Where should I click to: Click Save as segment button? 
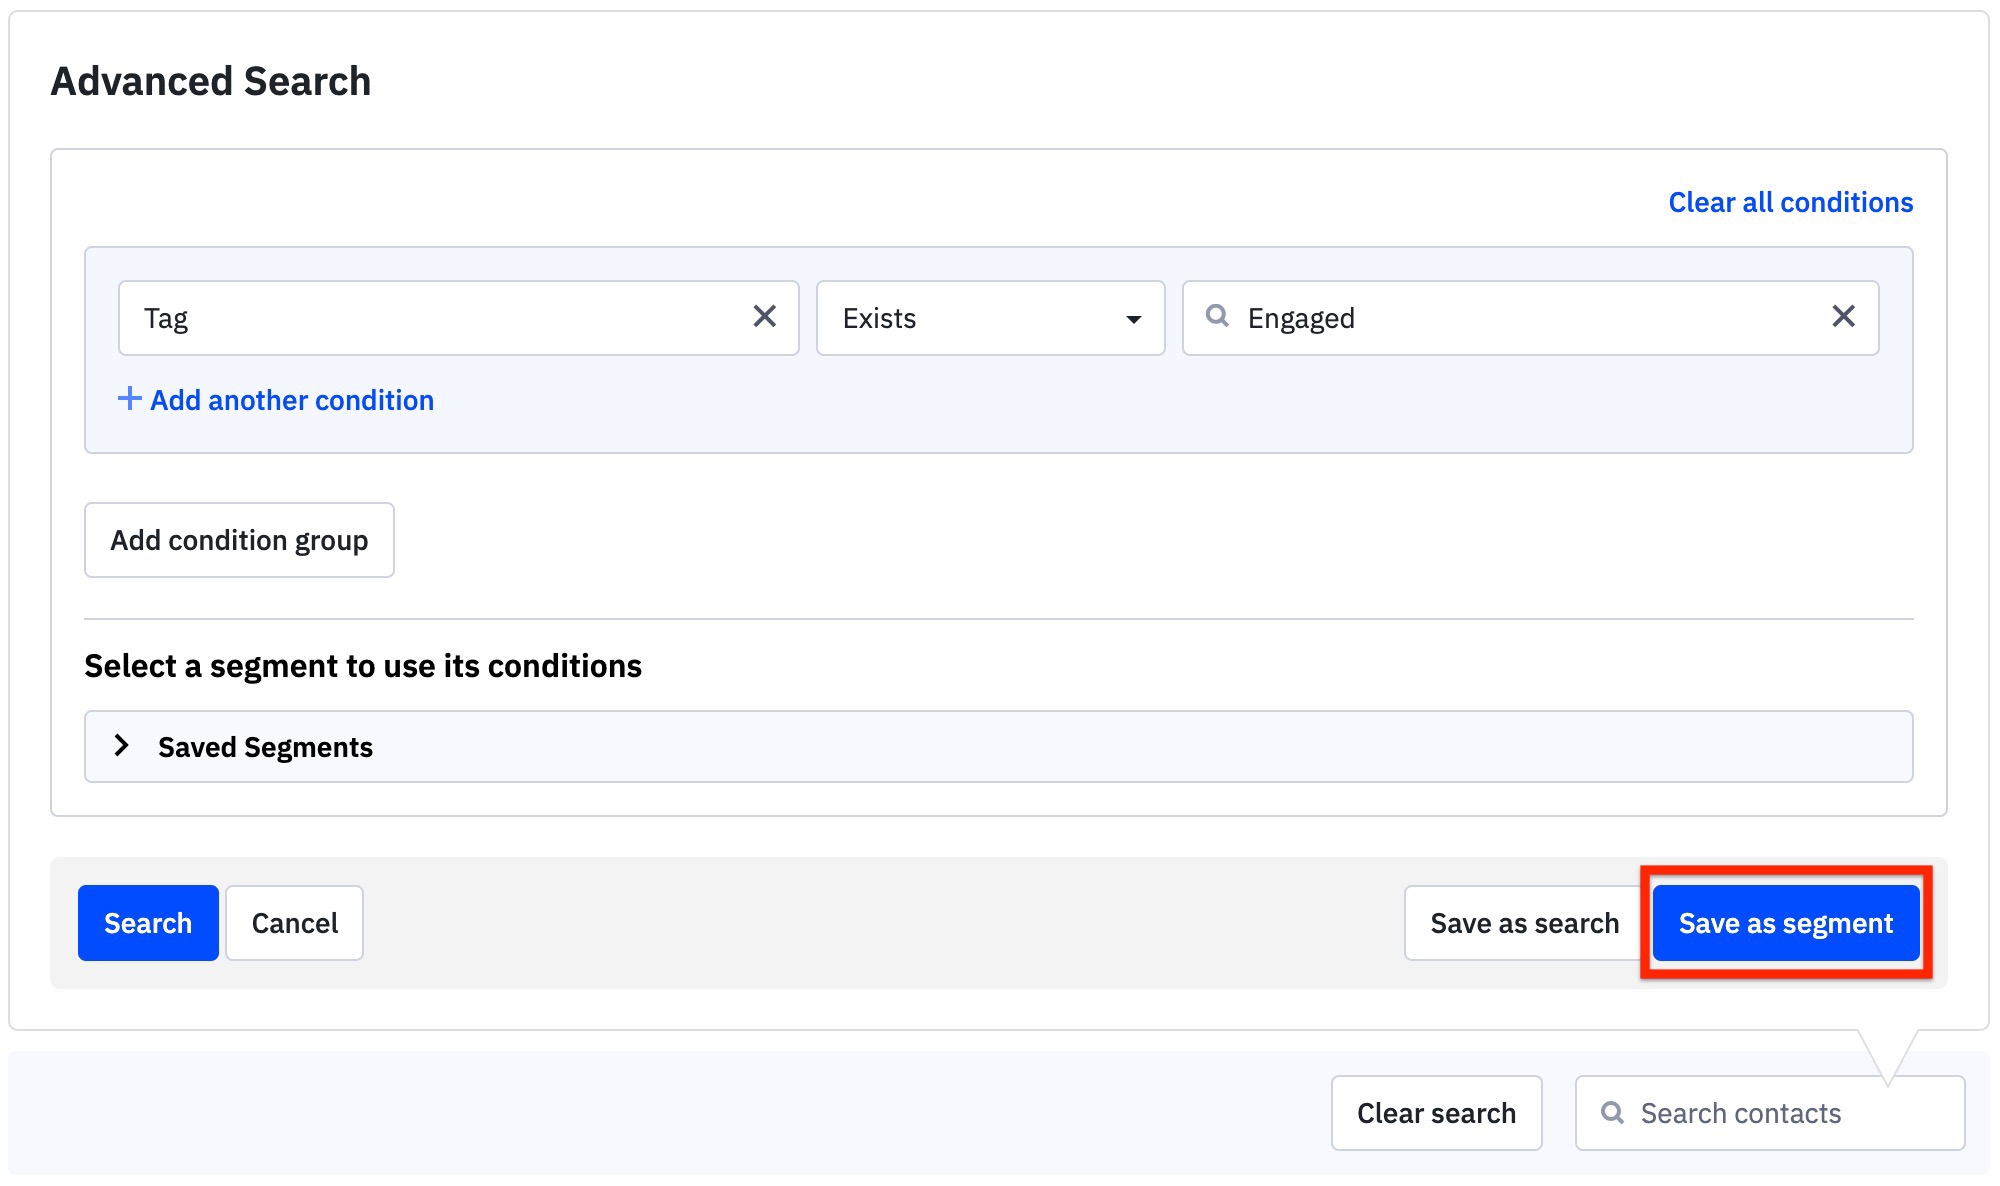tap(1786, 923)
